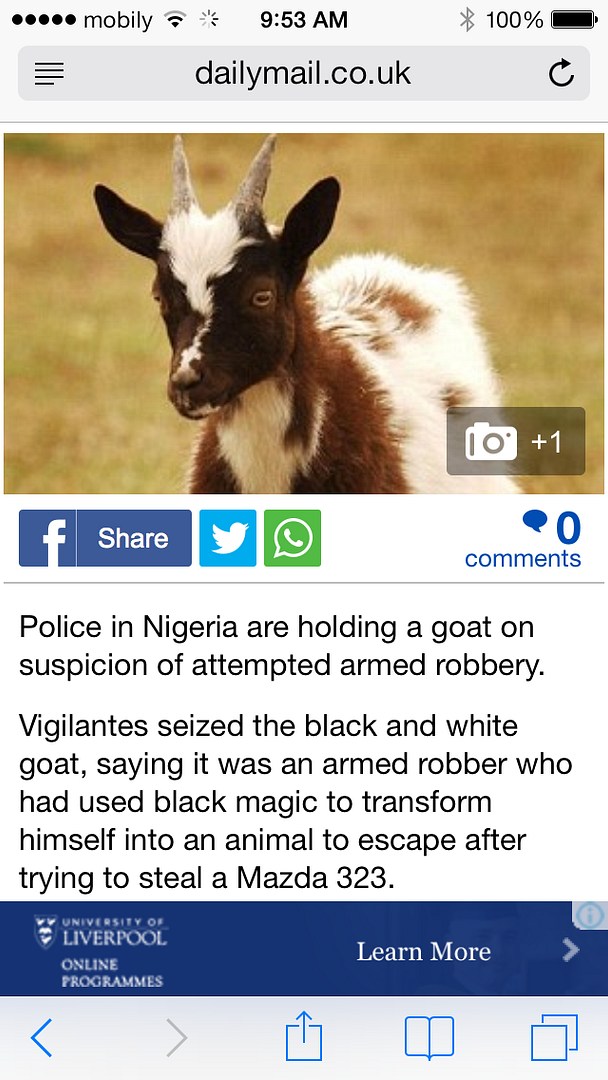Go back with Safari back arrow
The height and width of the screenshot is (1080, 608).
pos(42,1037)
